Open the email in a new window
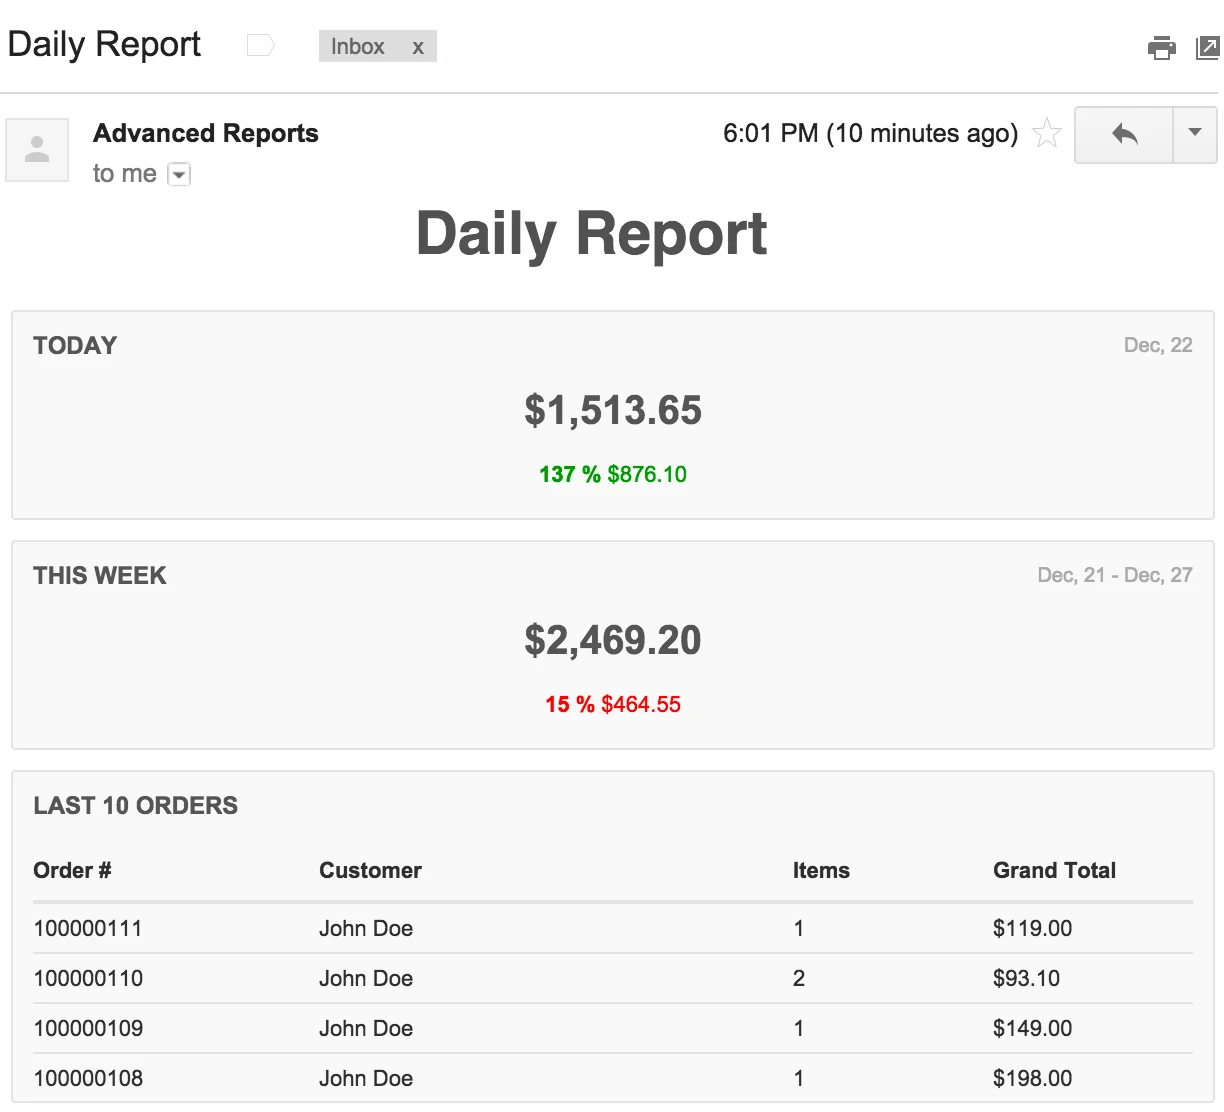Viewport: 1224px width, 1112px height. pyautogui.click(x=1208, y=47)
